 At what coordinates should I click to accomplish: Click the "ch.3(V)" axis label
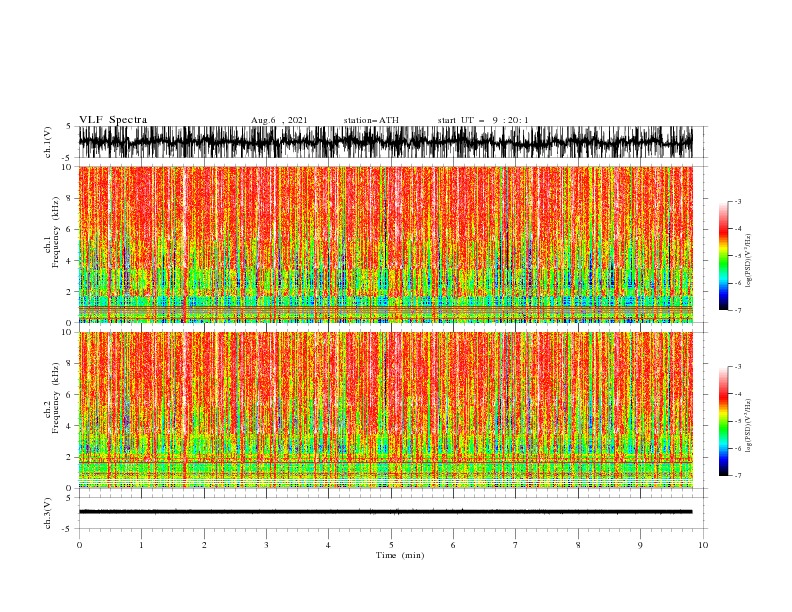pyautogui.click(x=48, y=513)
